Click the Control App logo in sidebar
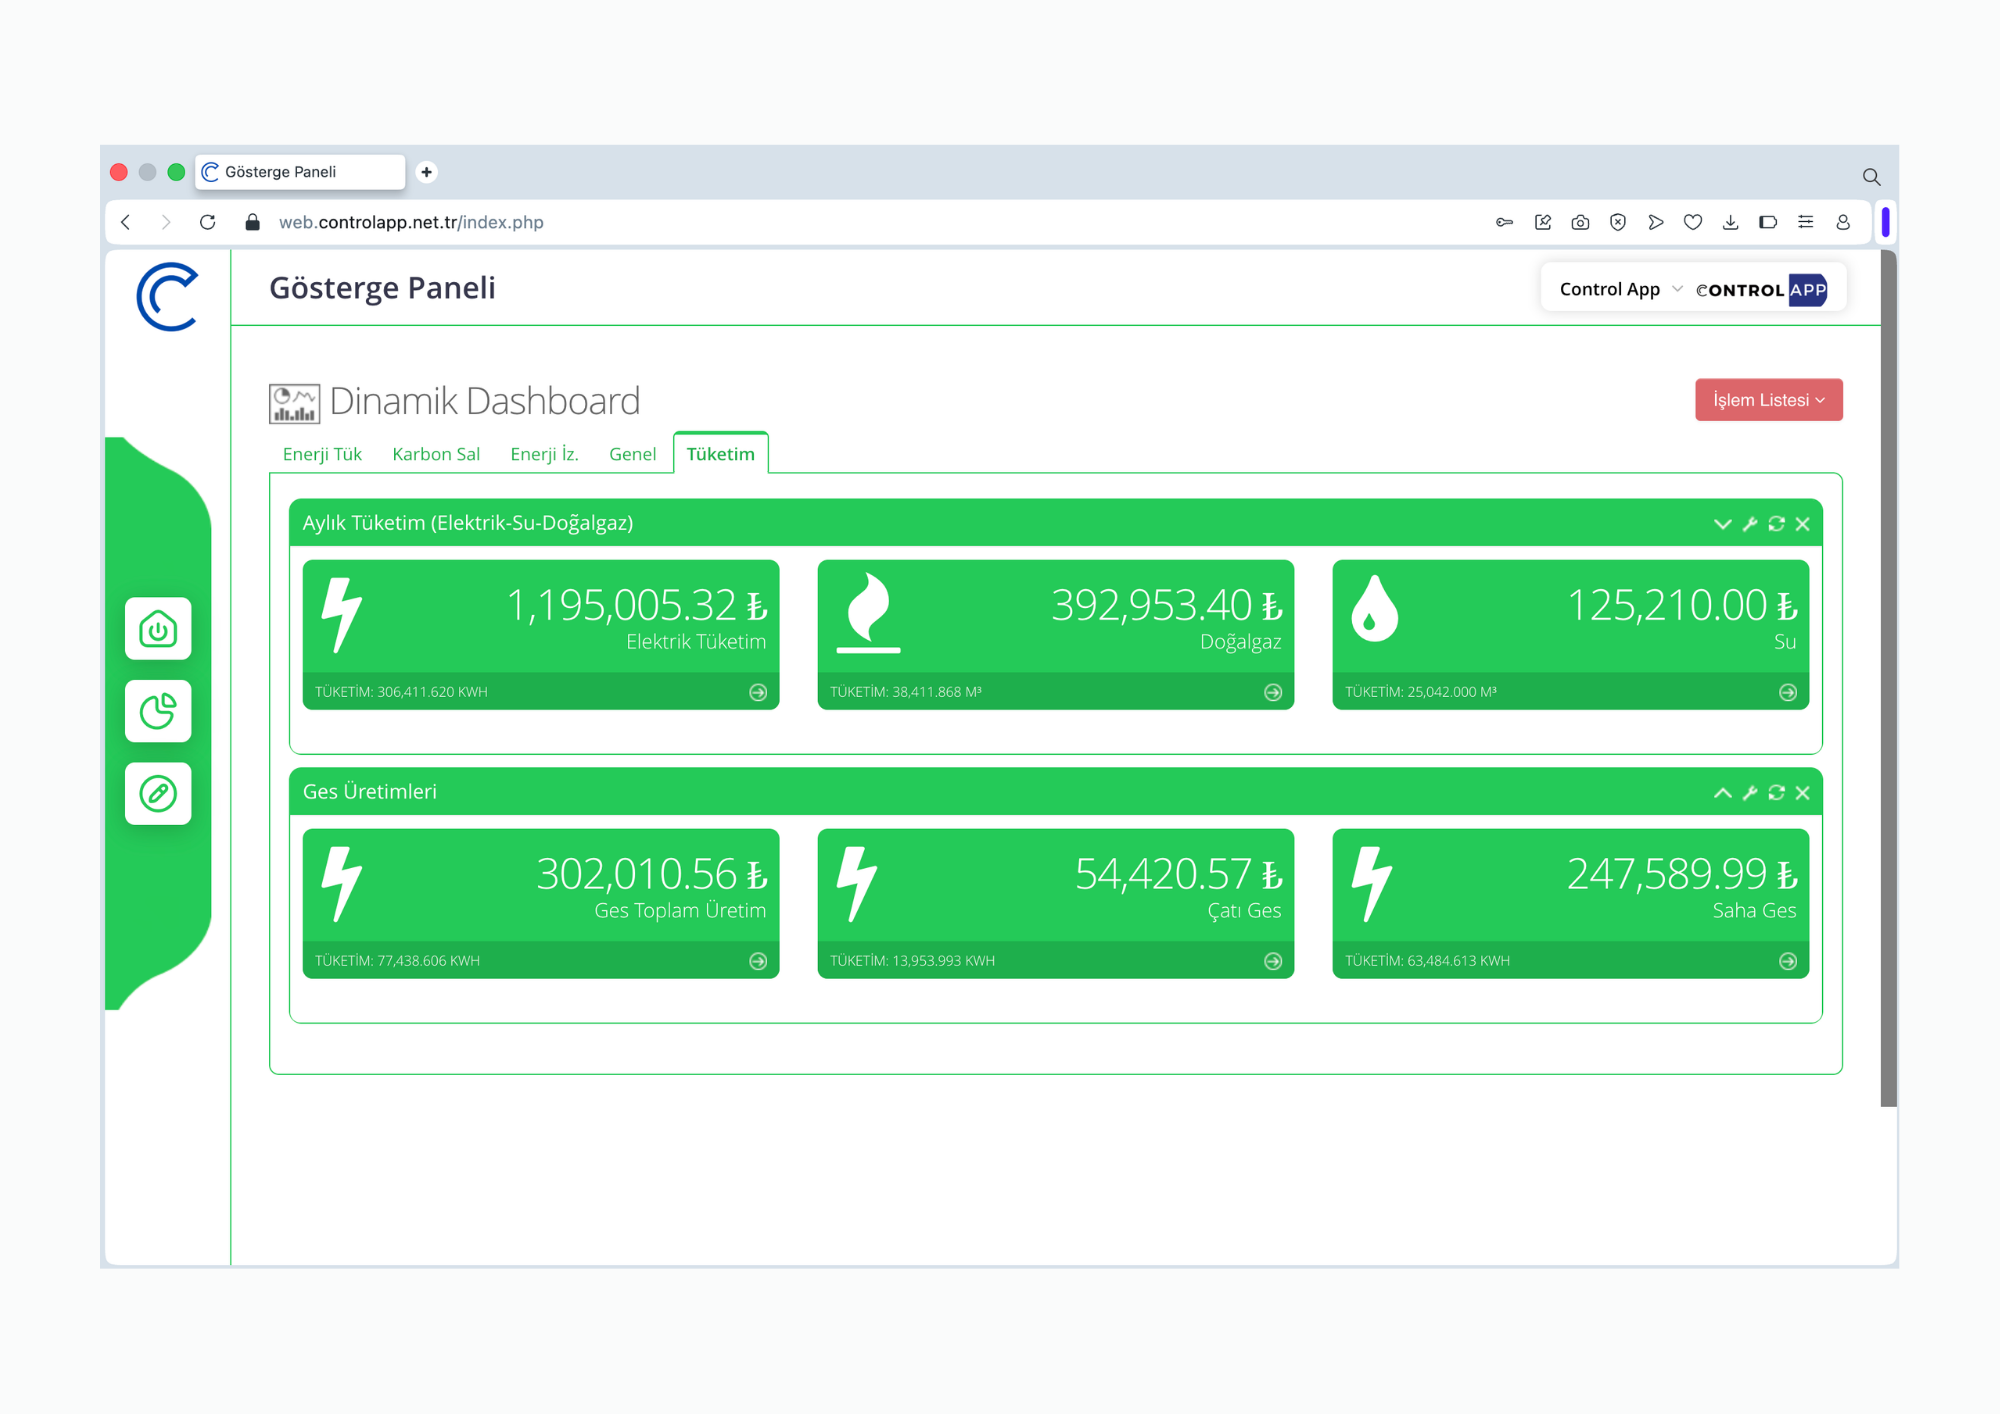Viewport: 2000px width, 1414px height. click(168, 297)
